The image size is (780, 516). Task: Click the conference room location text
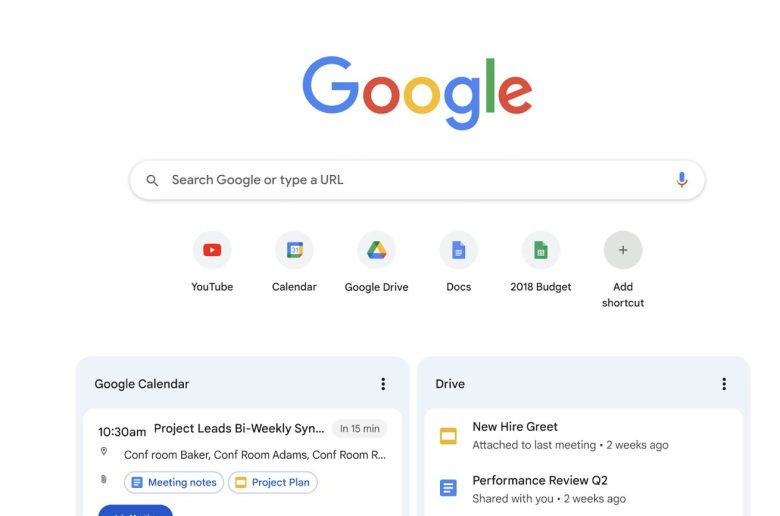coord(255,455)
